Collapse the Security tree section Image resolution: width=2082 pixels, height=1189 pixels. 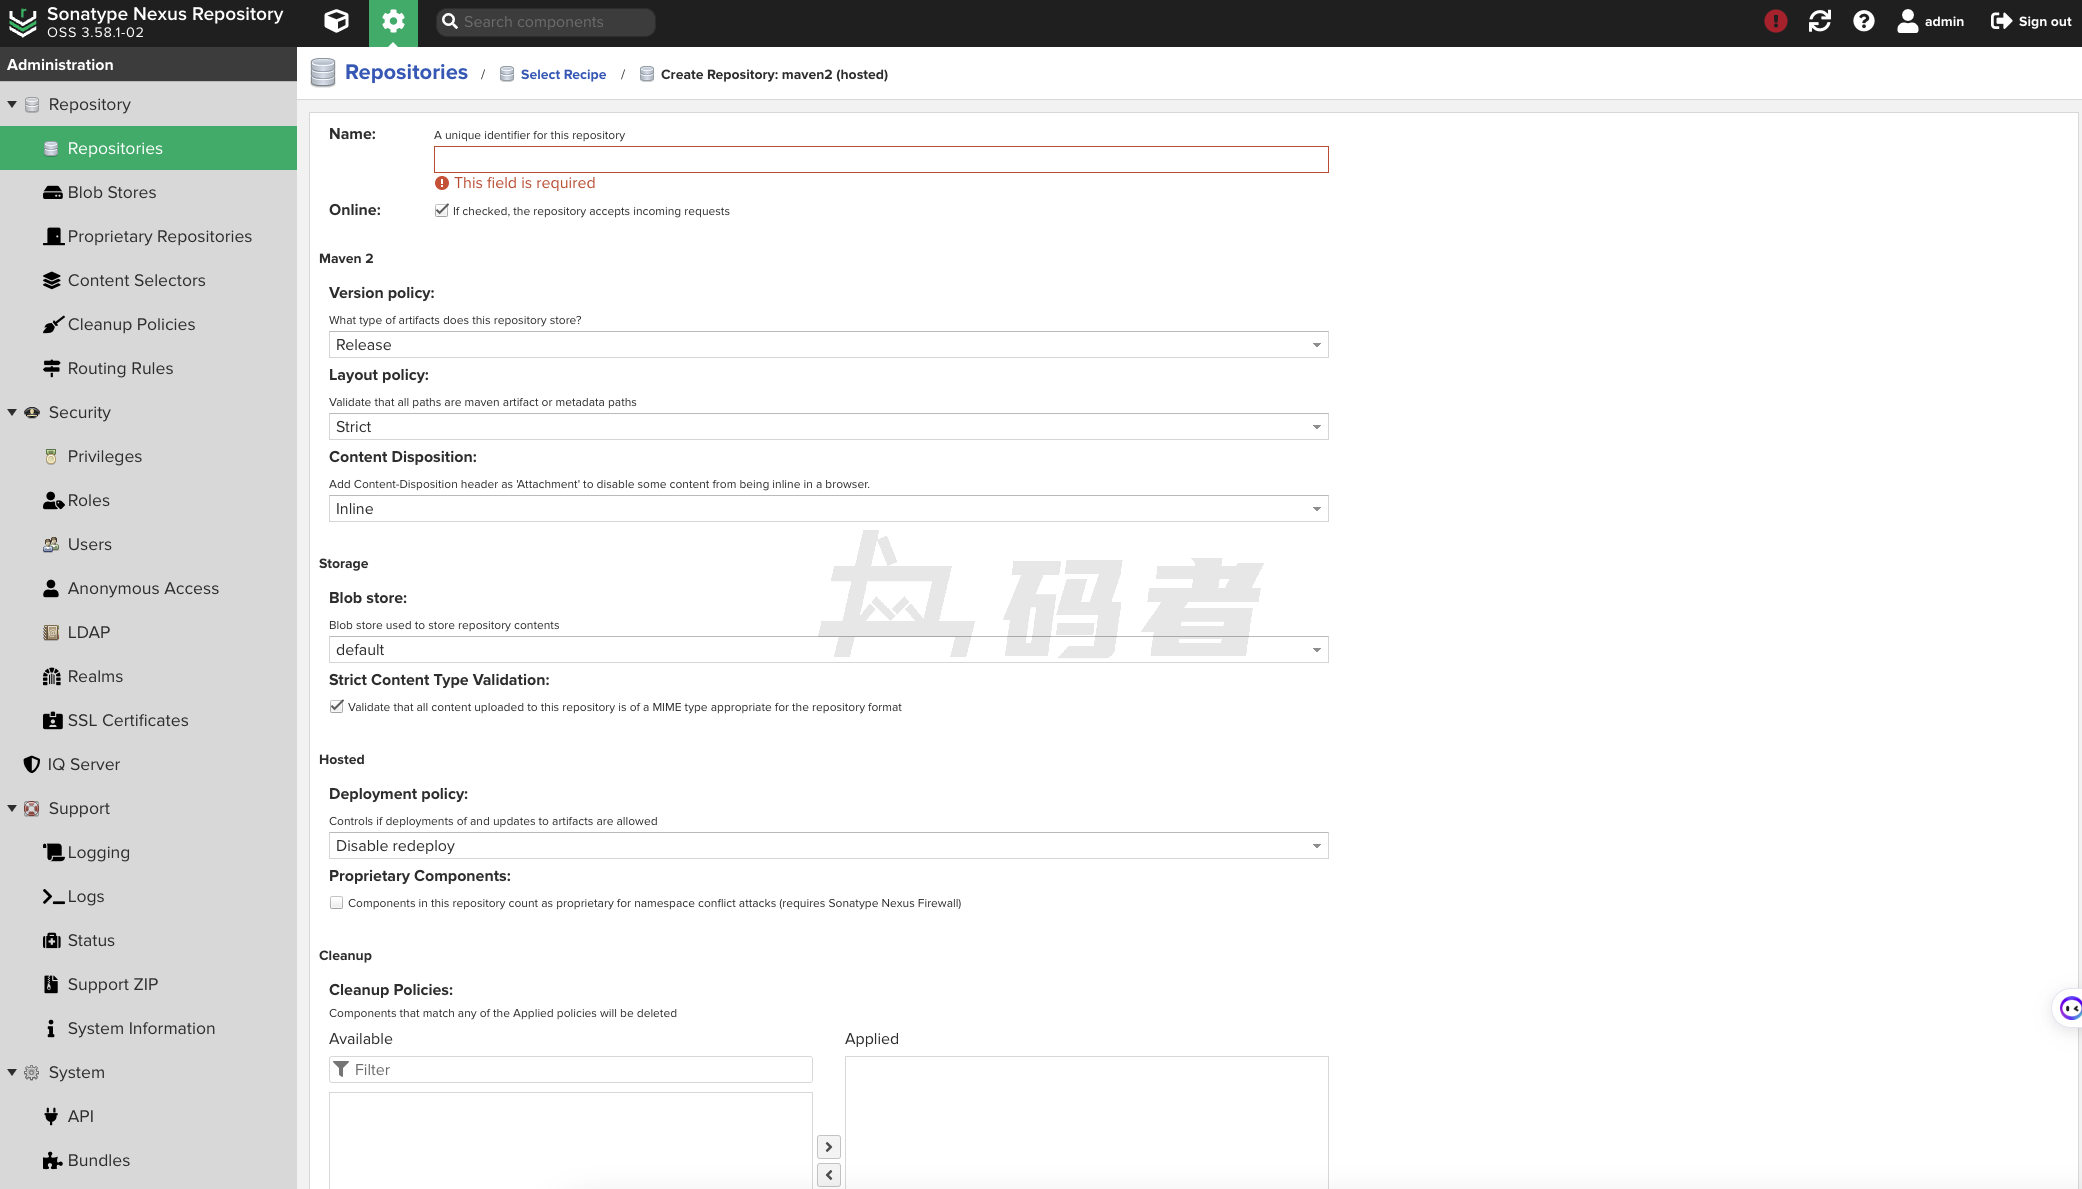tap(12, 412)
